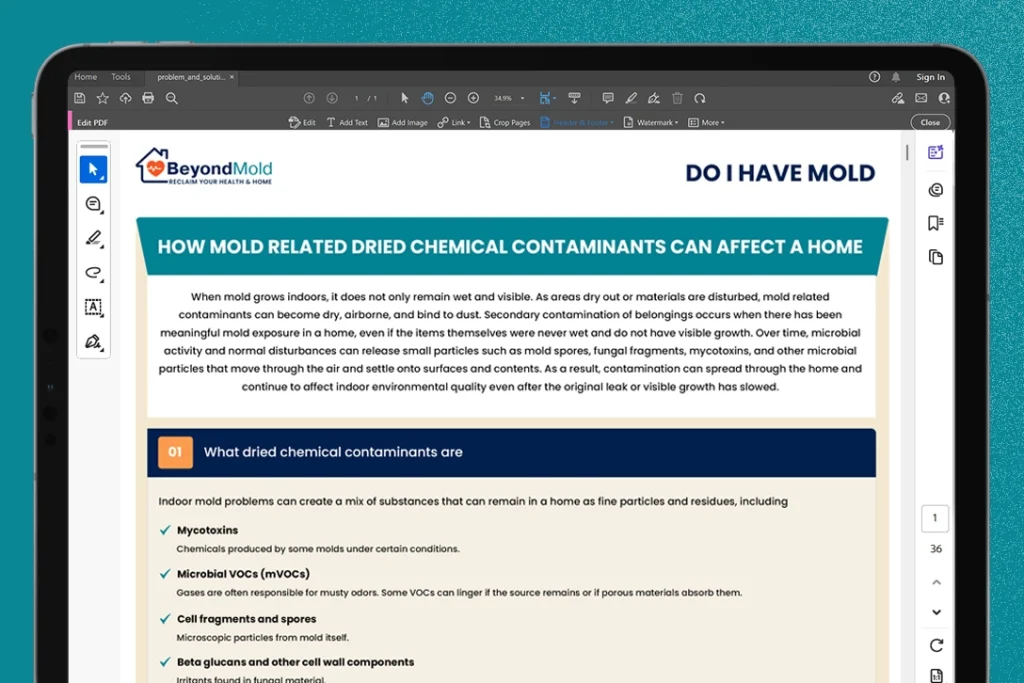Go to the next page arrow
The height and width of the screenshot is (683, 1024).
[x=332, y=99]
